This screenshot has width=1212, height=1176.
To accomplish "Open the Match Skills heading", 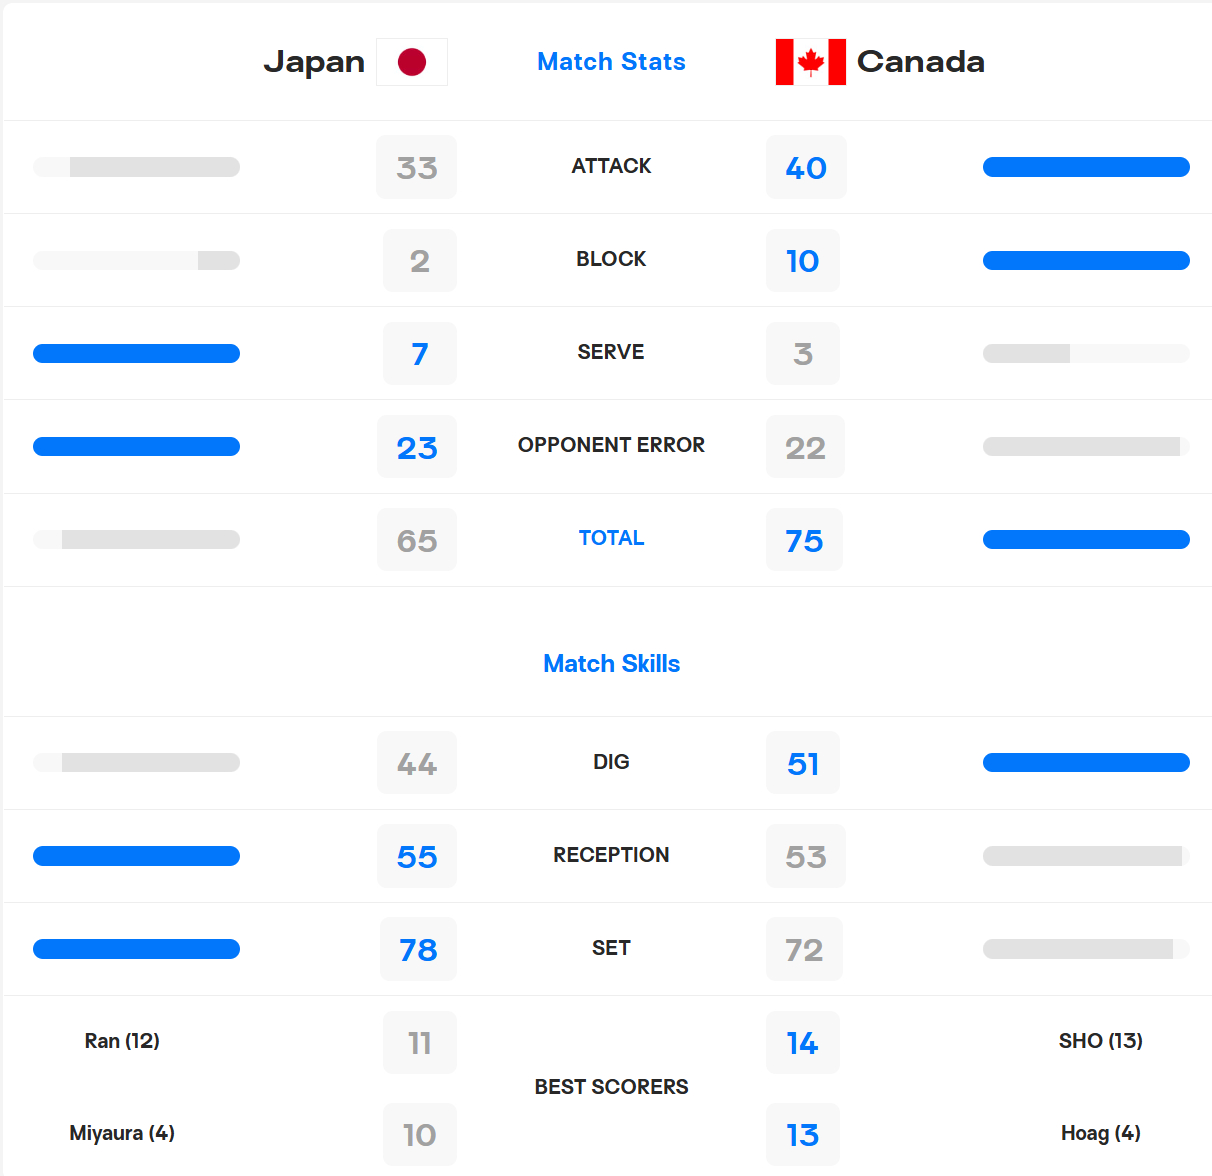I will click(611, 664).
